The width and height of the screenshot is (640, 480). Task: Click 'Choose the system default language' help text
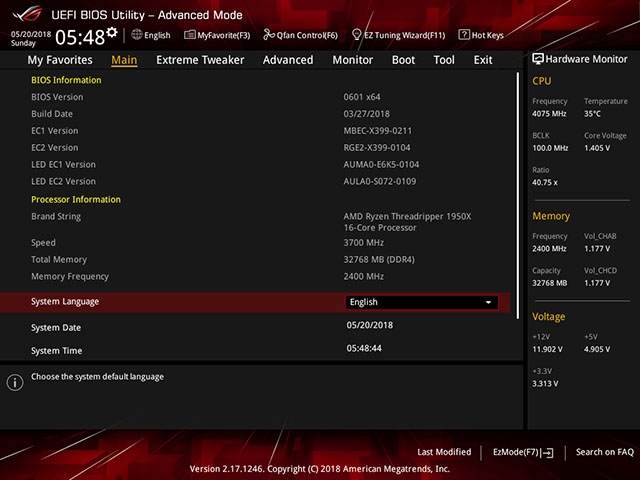[97, 377]
